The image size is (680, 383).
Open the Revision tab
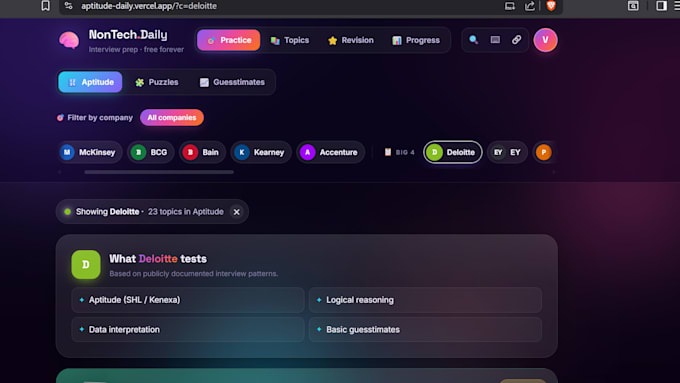(x=350, y=40)
